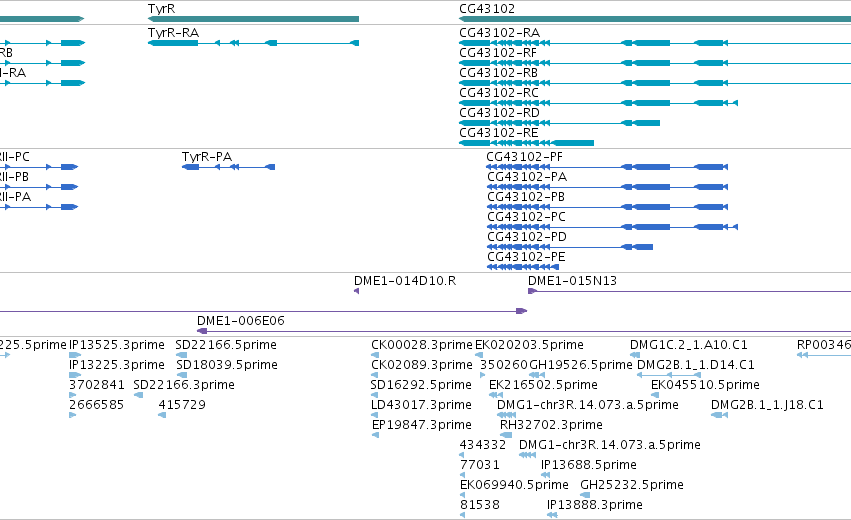Select the IP13688.5prime EST
Screen dimensions: 851x520
(x=589, y=465)
